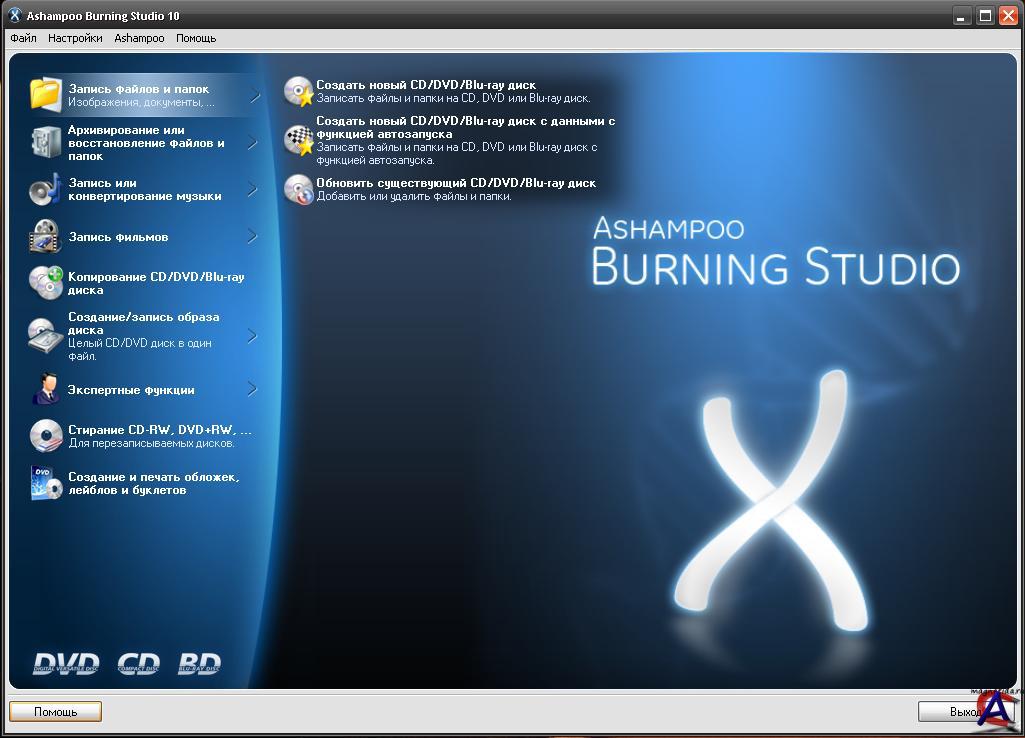
Task: Open the Настройки menu
Action: tap(75, 38)
